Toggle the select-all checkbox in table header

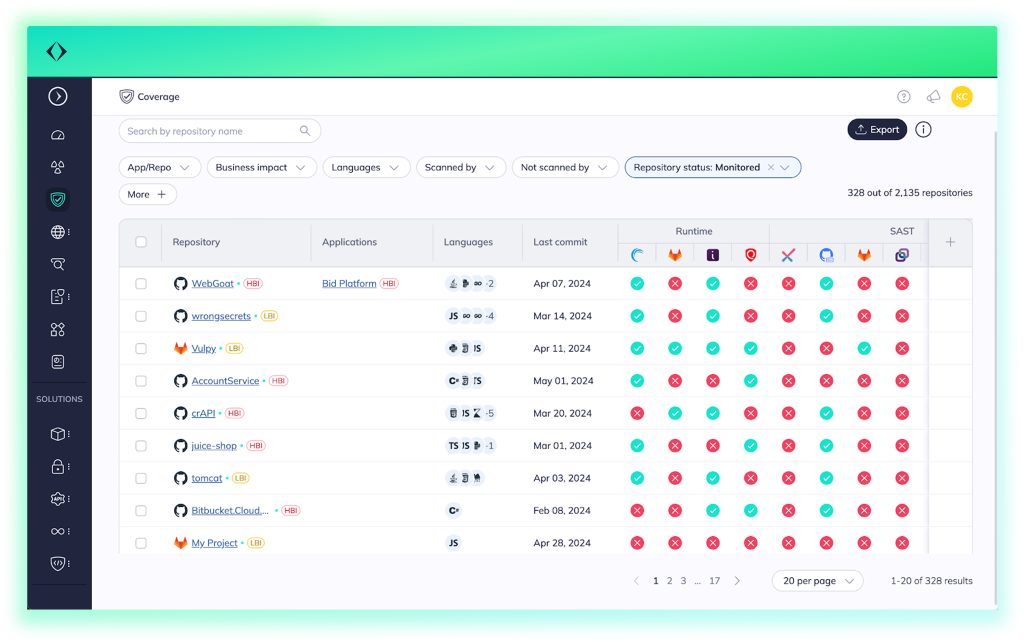[141, 242]
